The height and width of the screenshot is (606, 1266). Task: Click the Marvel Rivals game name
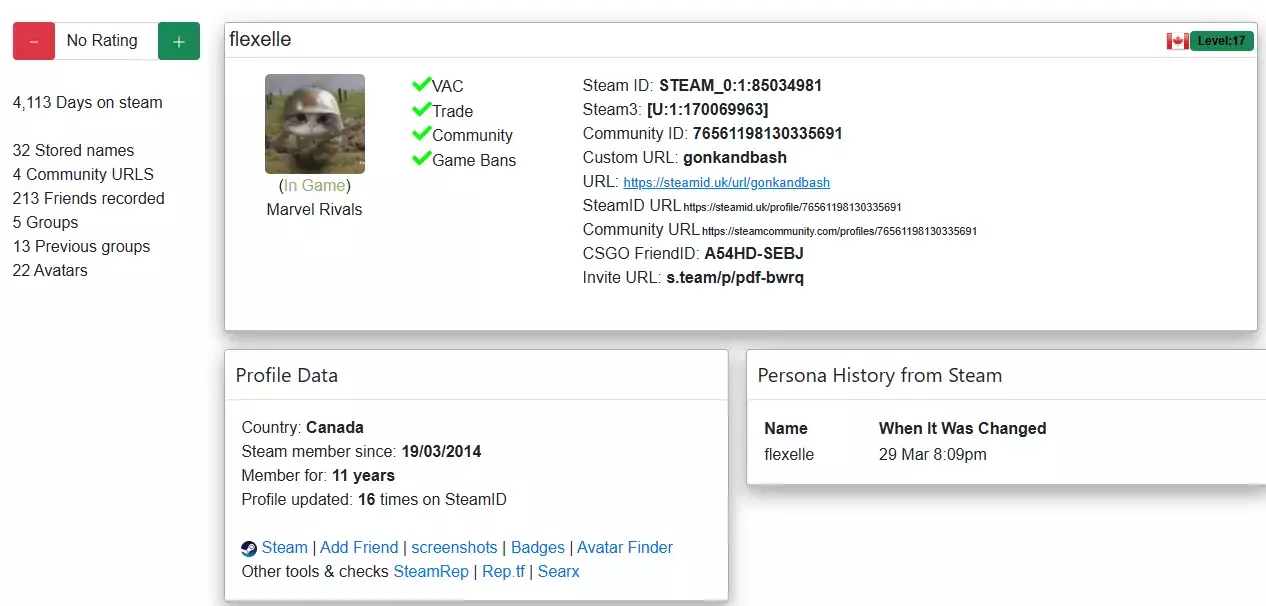(x=315, y=209)
